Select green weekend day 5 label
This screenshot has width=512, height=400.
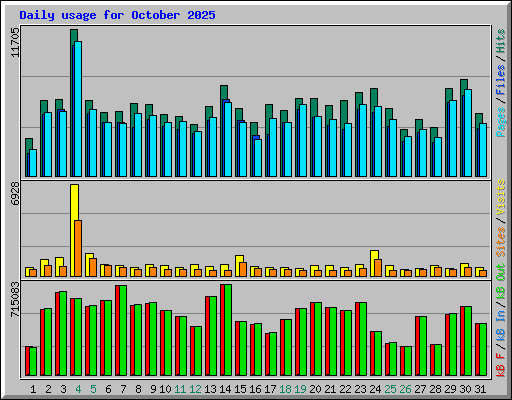pyautogui.click(x=93, y=389)
